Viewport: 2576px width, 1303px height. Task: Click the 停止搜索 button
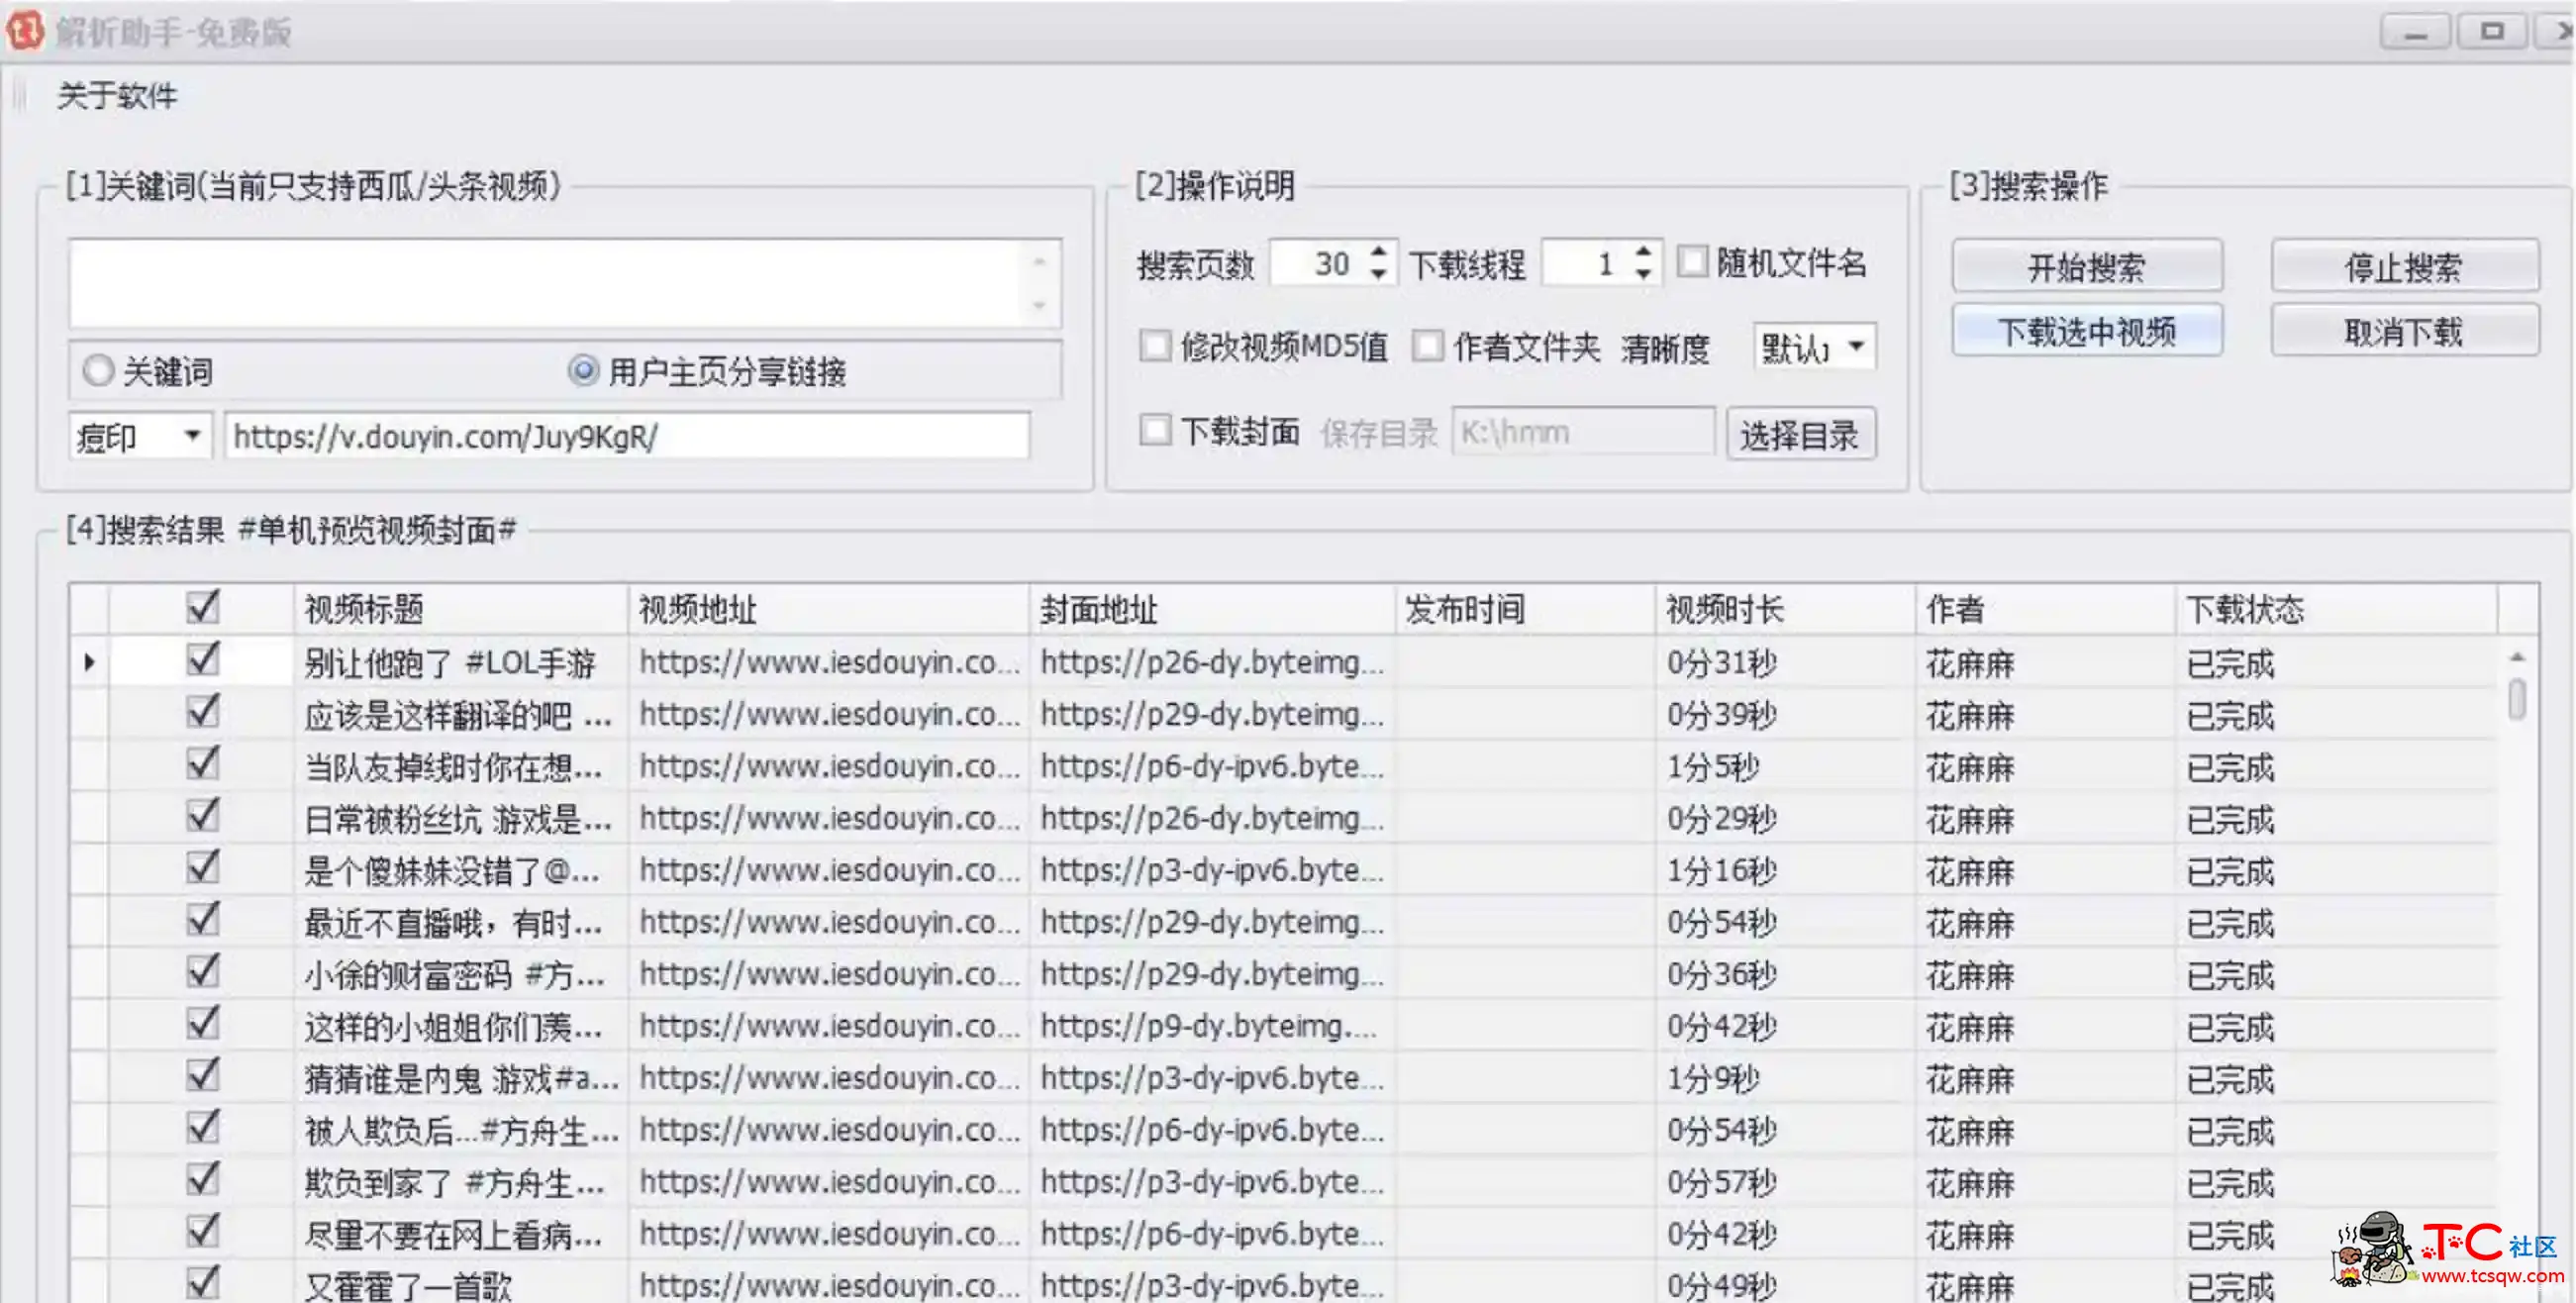click(2404, 266)
